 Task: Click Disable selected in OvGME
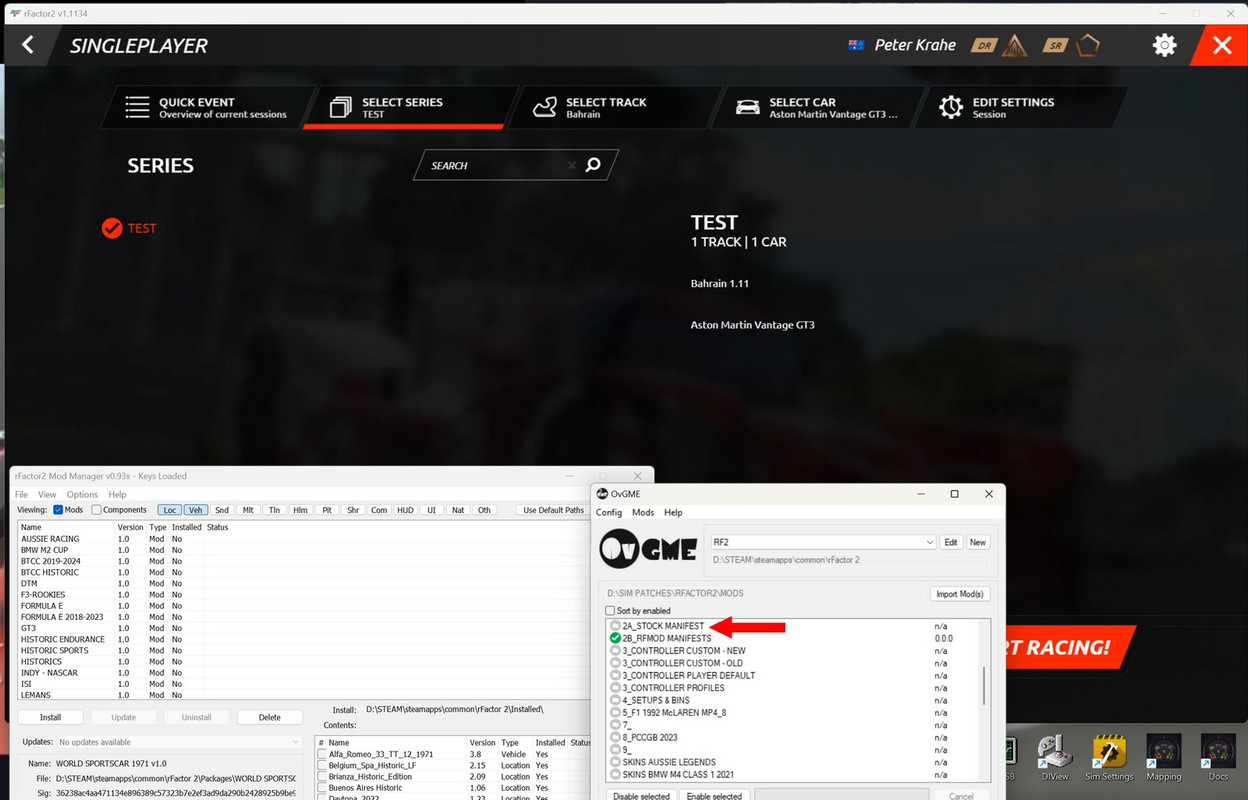click(x=641, y=796)
